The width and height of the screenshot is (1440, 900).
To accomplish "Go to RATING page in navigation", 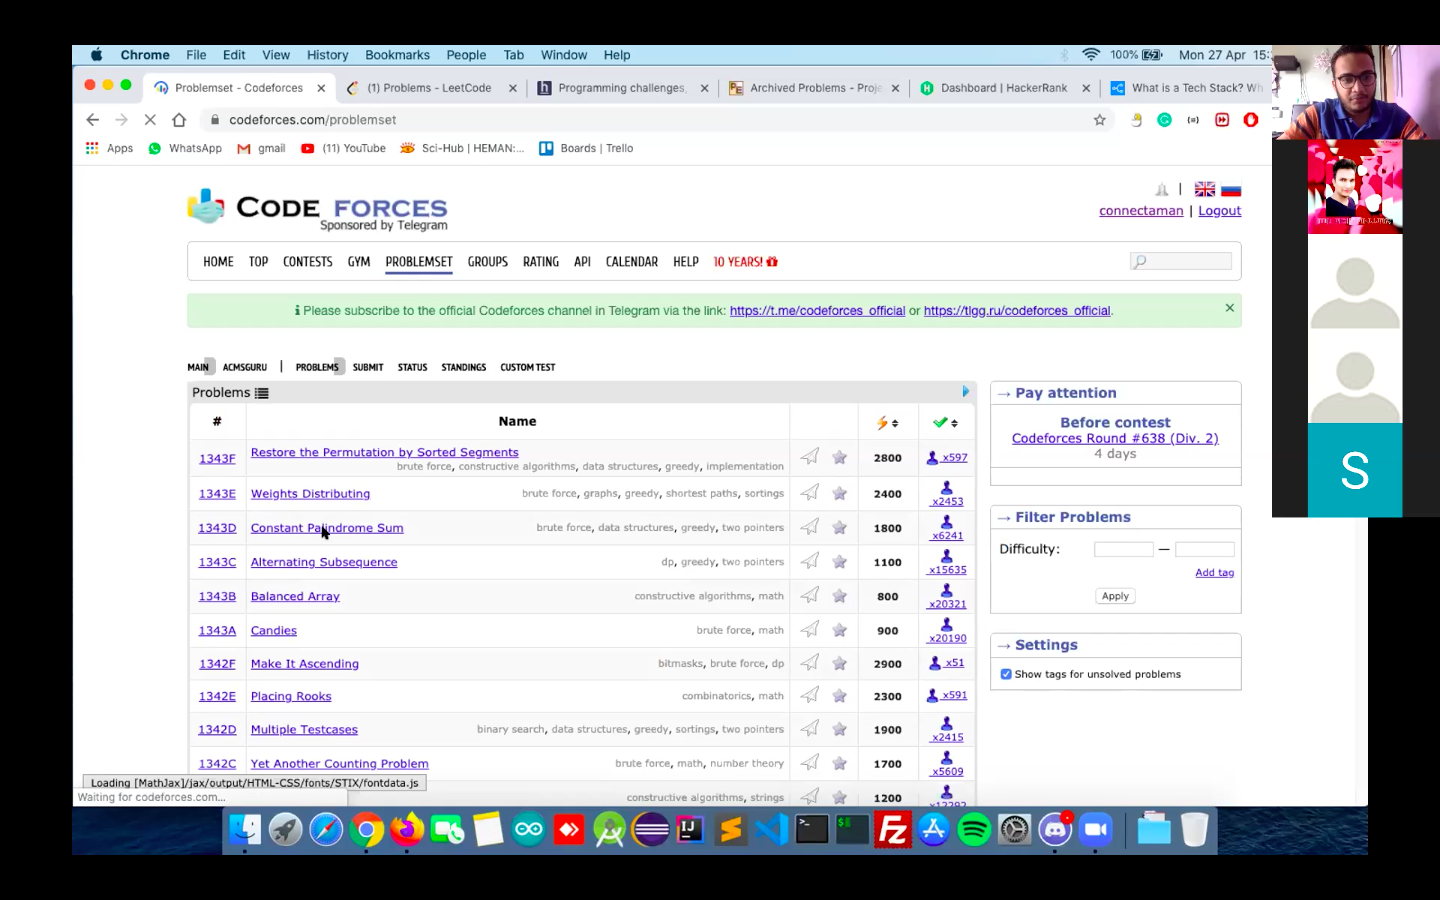I will click(x=541, y=262).
